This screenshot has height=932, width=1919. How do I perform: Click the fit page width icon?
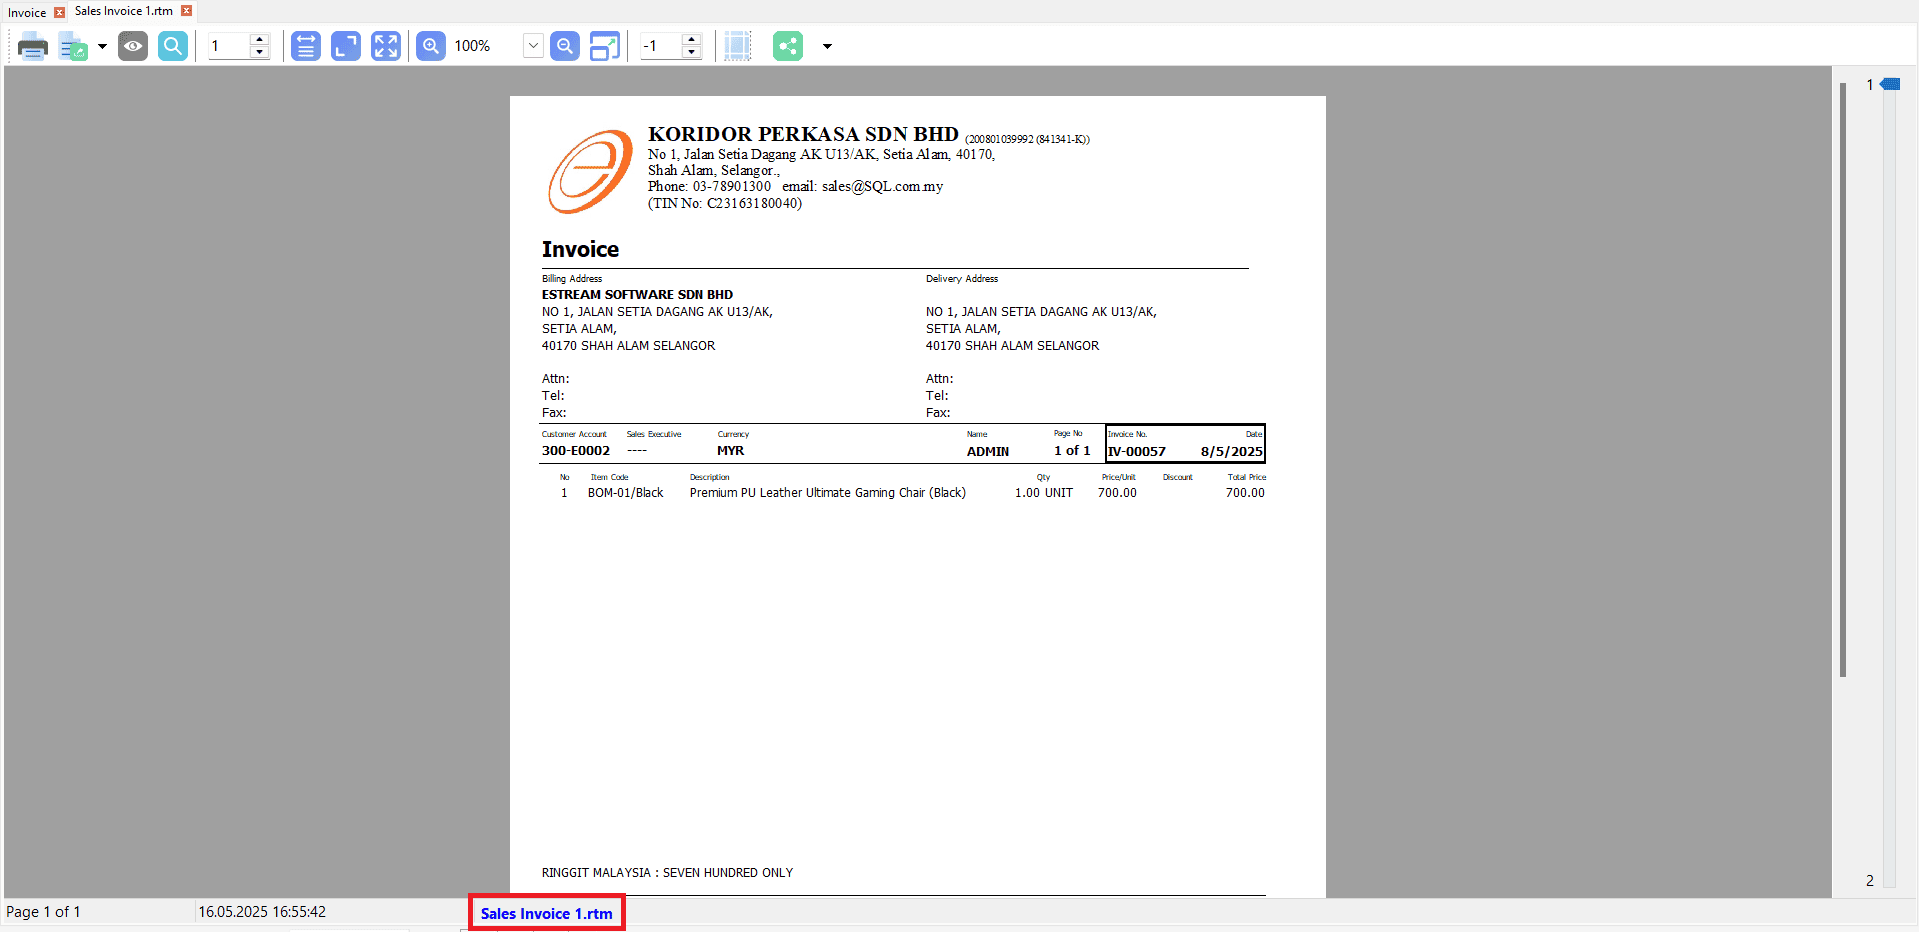click(306, 46)
